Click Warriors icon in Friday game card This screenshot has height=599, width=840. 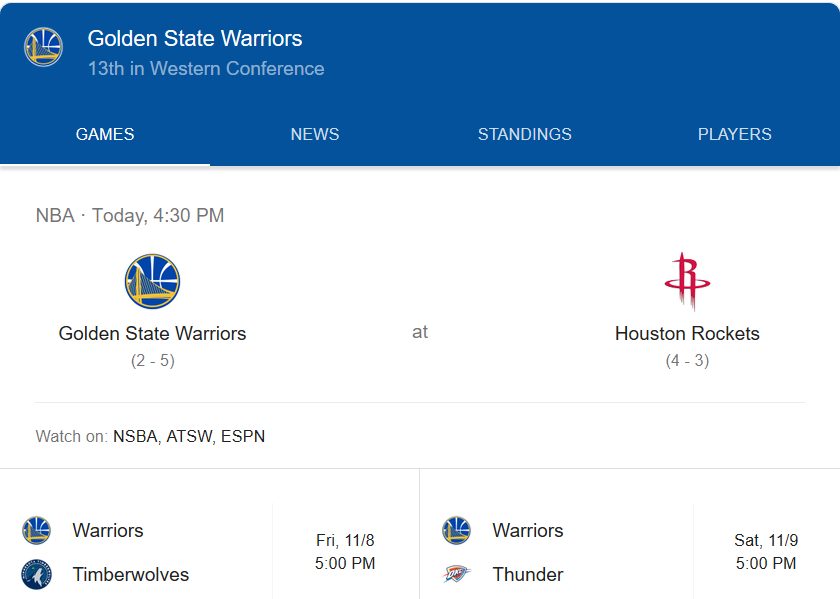pyautogui.click(x=36, y=530)
